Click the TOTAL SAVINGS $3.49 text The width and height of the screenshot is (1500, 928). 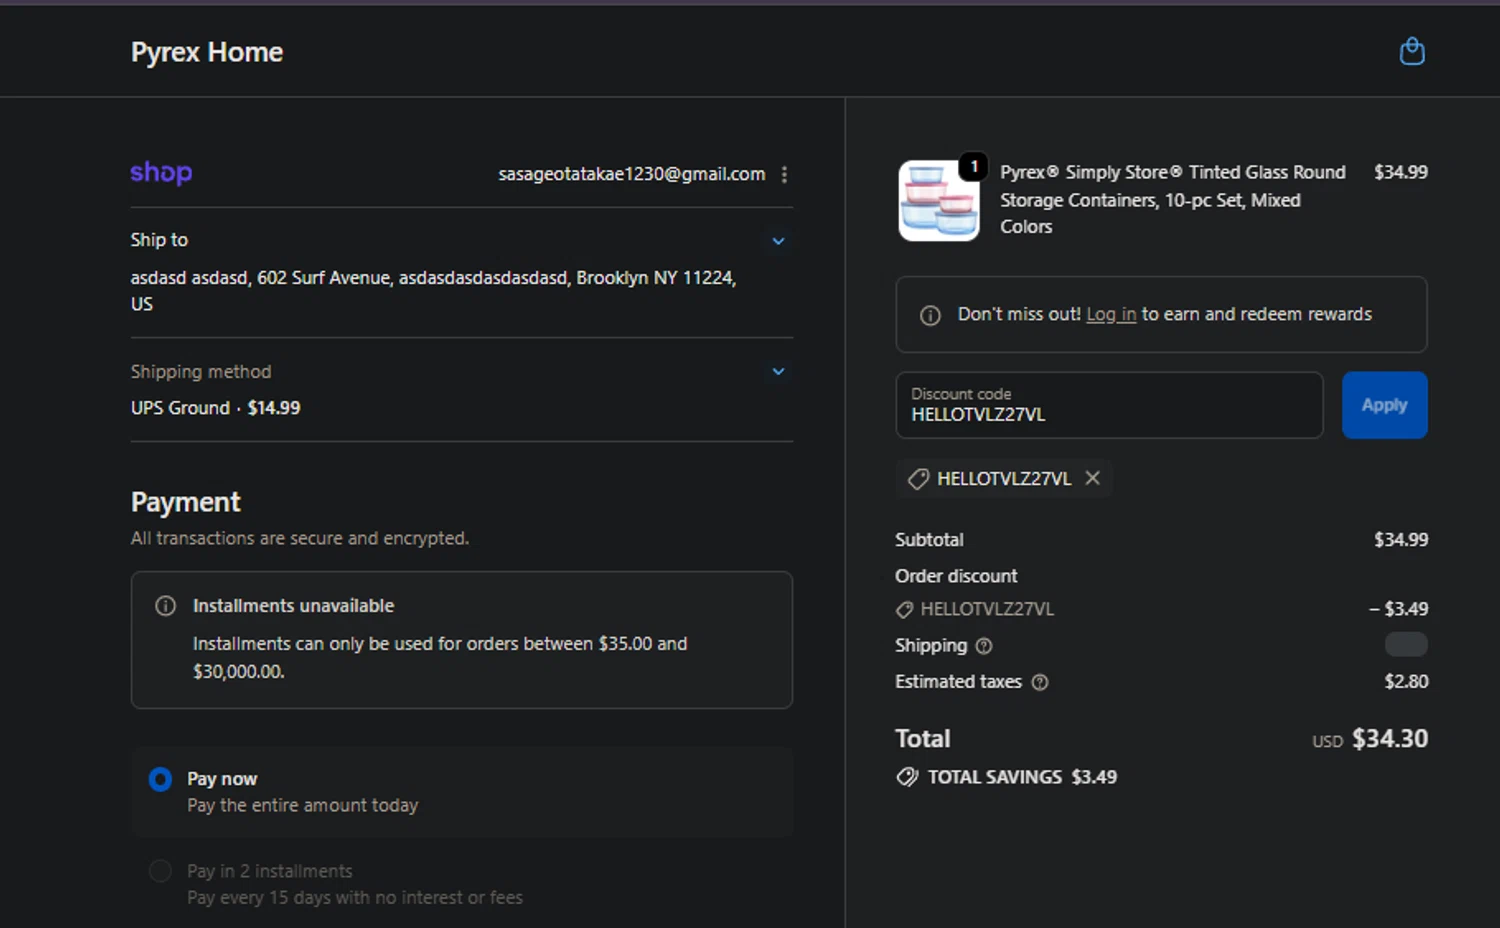click(1022, 777)
